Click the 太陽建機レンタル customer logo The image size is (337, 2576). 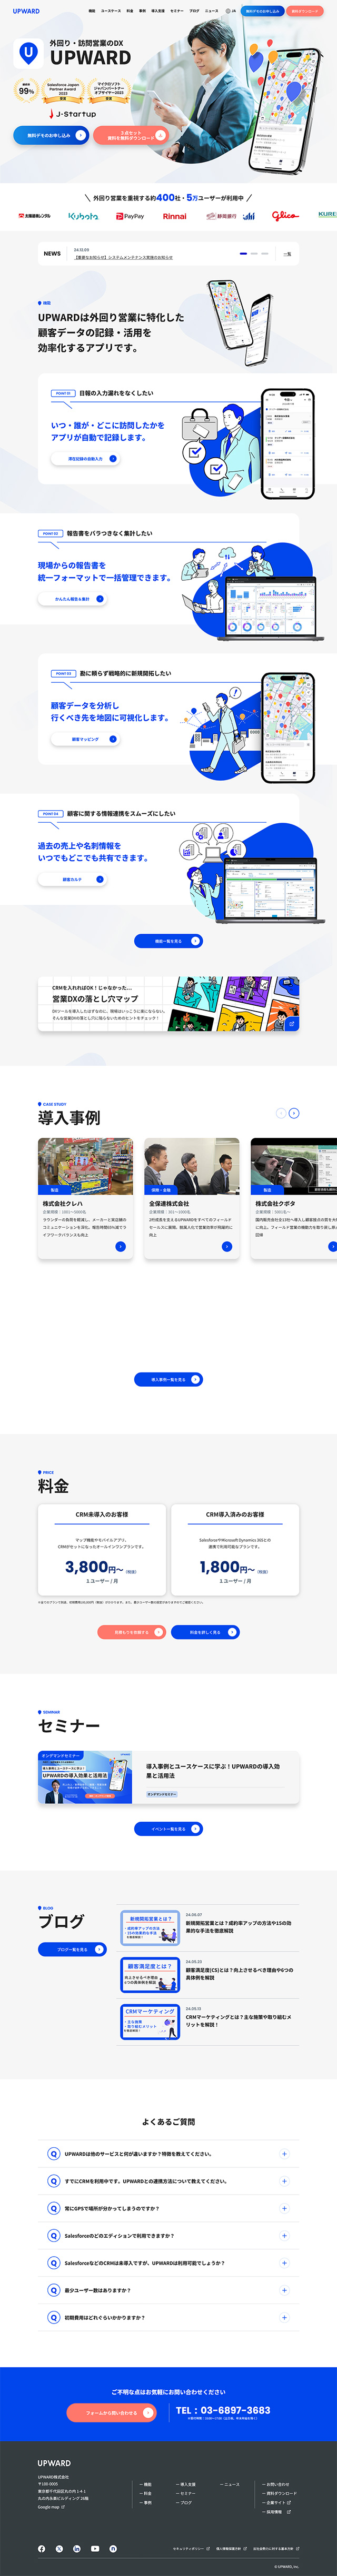point(34,216)
